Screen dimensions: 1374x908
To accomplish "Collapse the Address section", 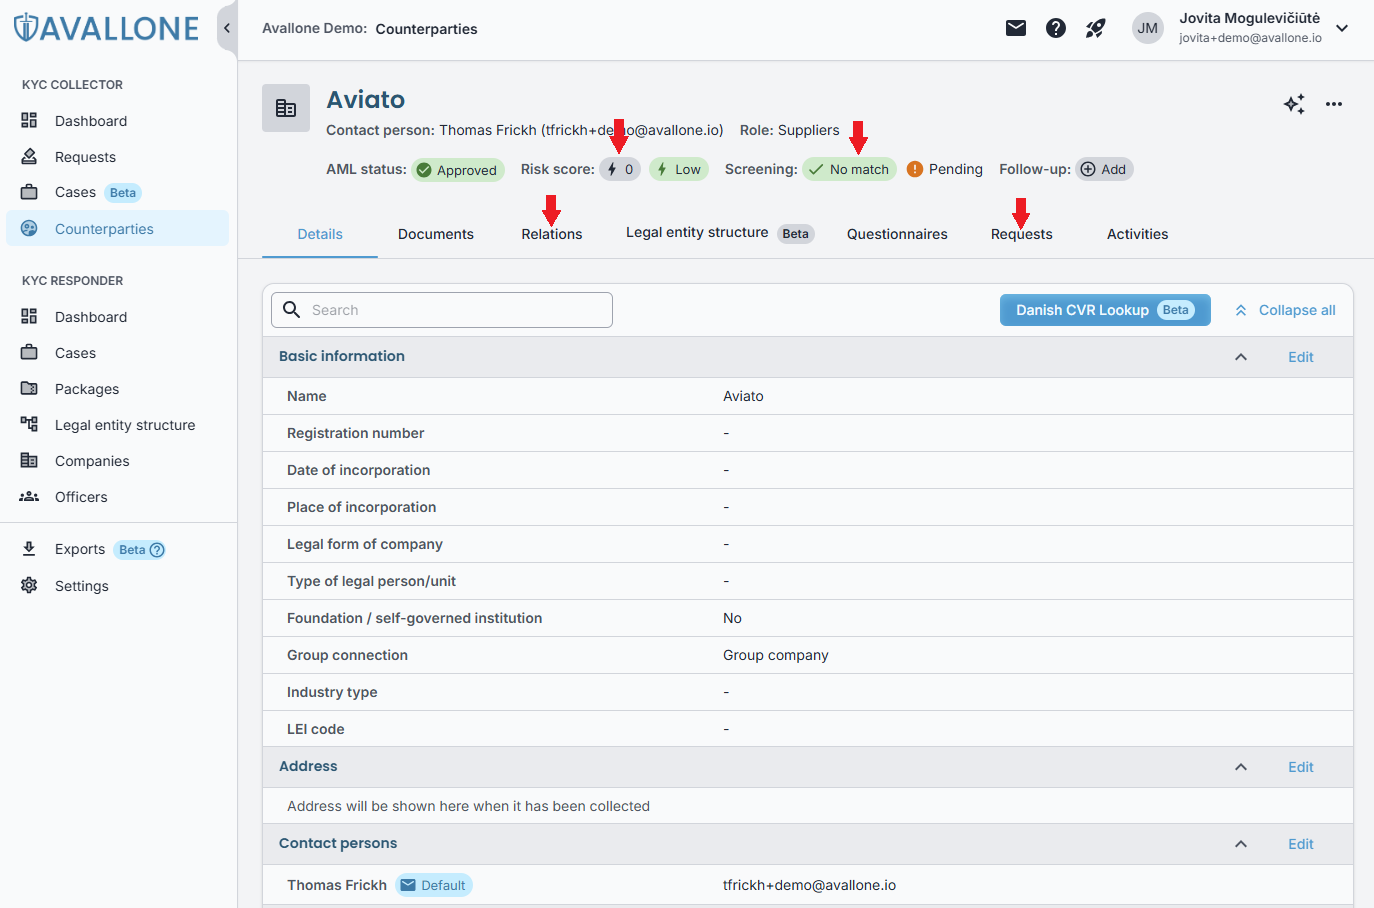I will [x=1241, y=767].
